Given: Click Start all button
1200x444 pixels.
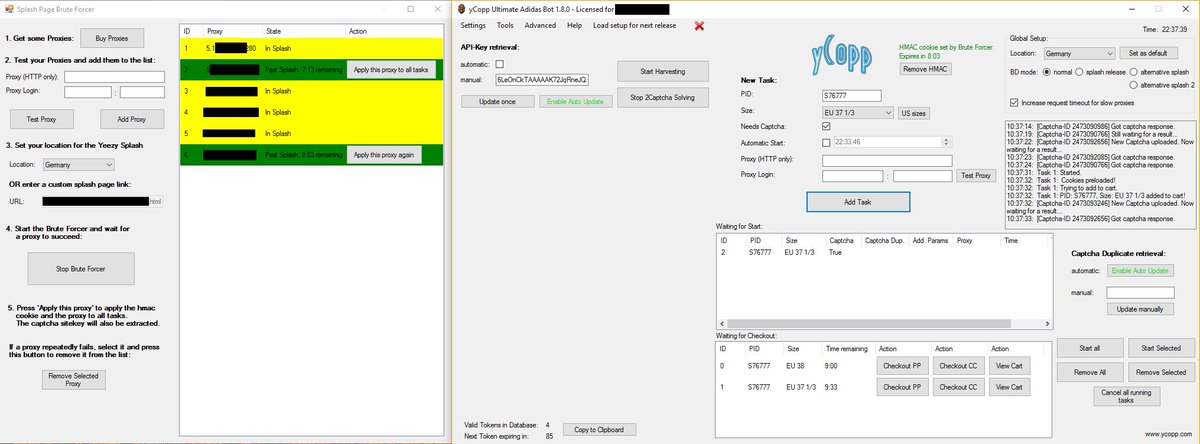Looking at the screenshot, I should click(1090, 348).
